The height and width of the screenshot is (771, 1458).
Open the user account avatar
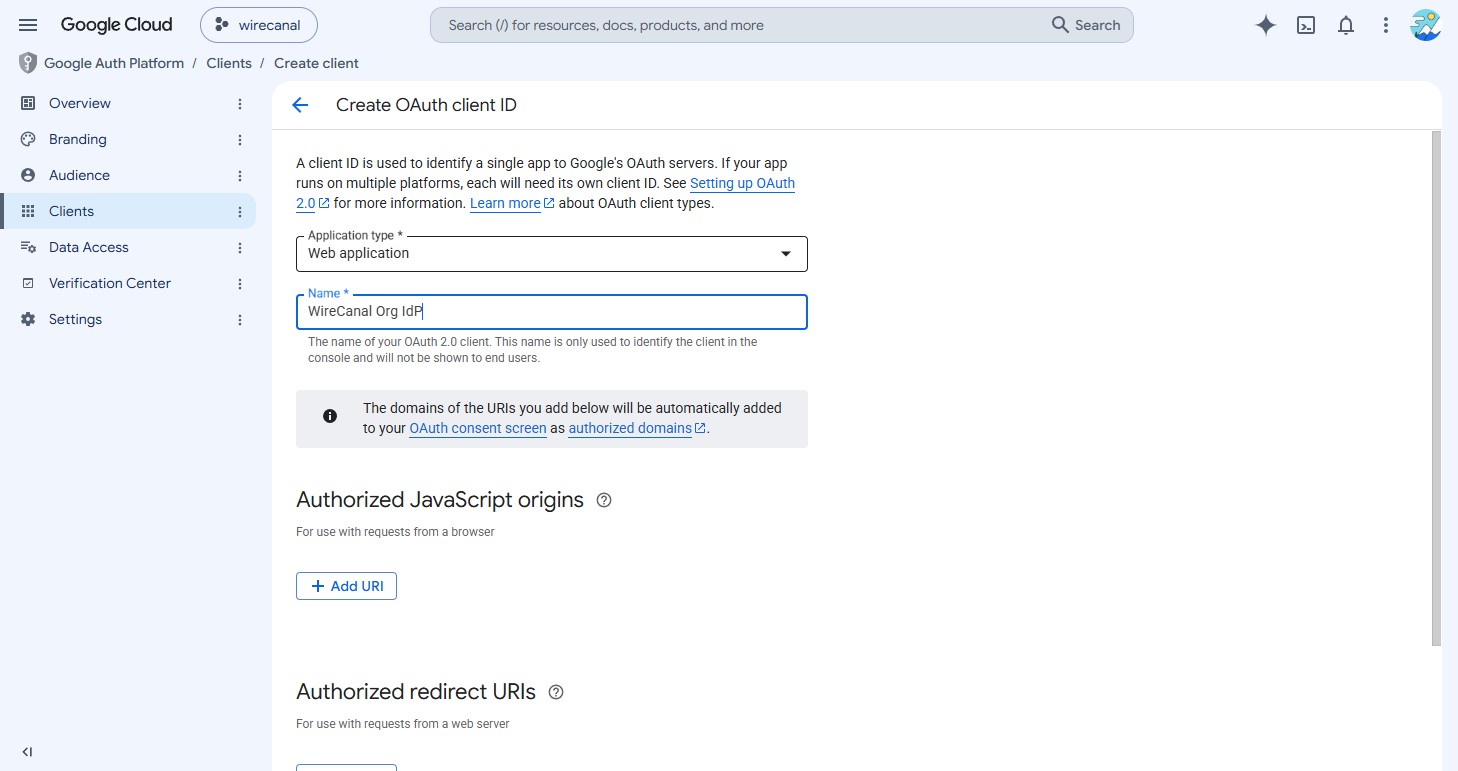point(1425,26)
